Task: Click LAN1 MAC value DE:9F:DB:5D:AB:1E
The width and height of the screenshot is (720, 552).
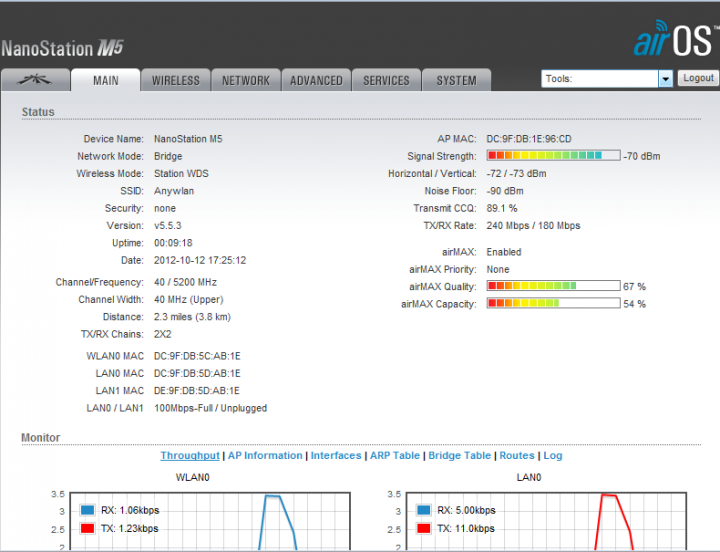Action: (x=197, y=391)
